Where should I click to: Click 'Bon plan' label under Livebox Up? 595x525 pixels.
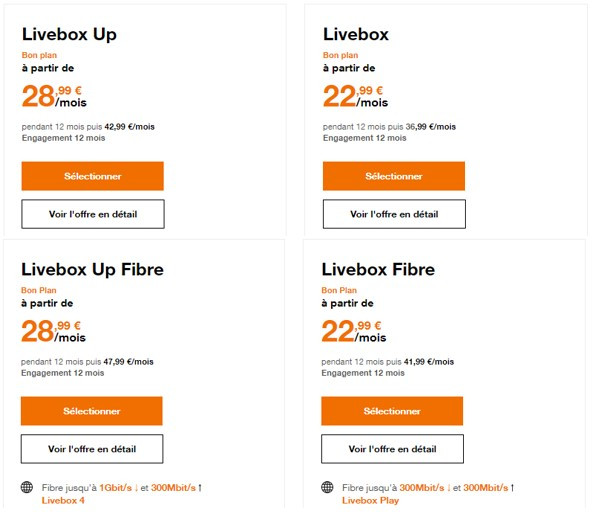[39, 55]
